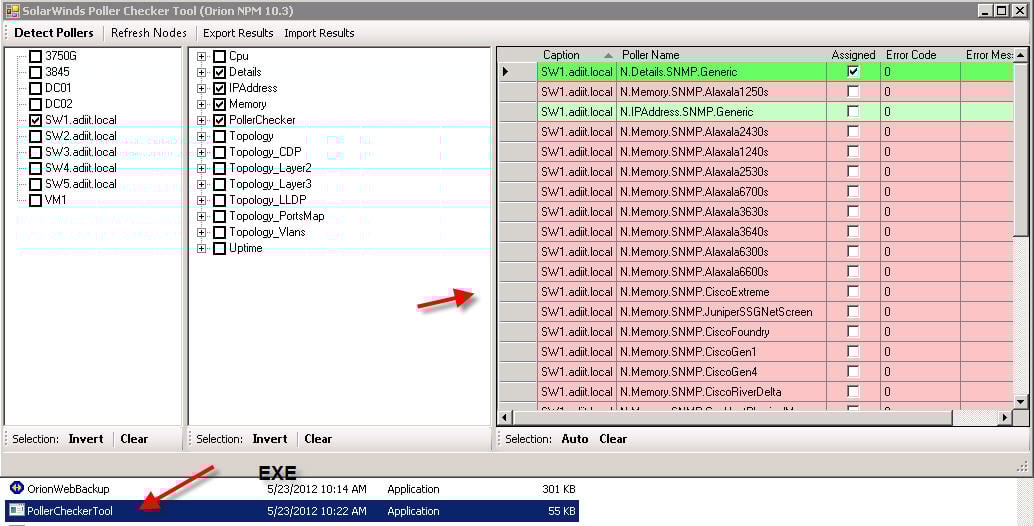The width and height of the screenshot is (1034, 526).
Task: Expand the Topology_LLDP tree node
Action: click(x=202, y=200)
